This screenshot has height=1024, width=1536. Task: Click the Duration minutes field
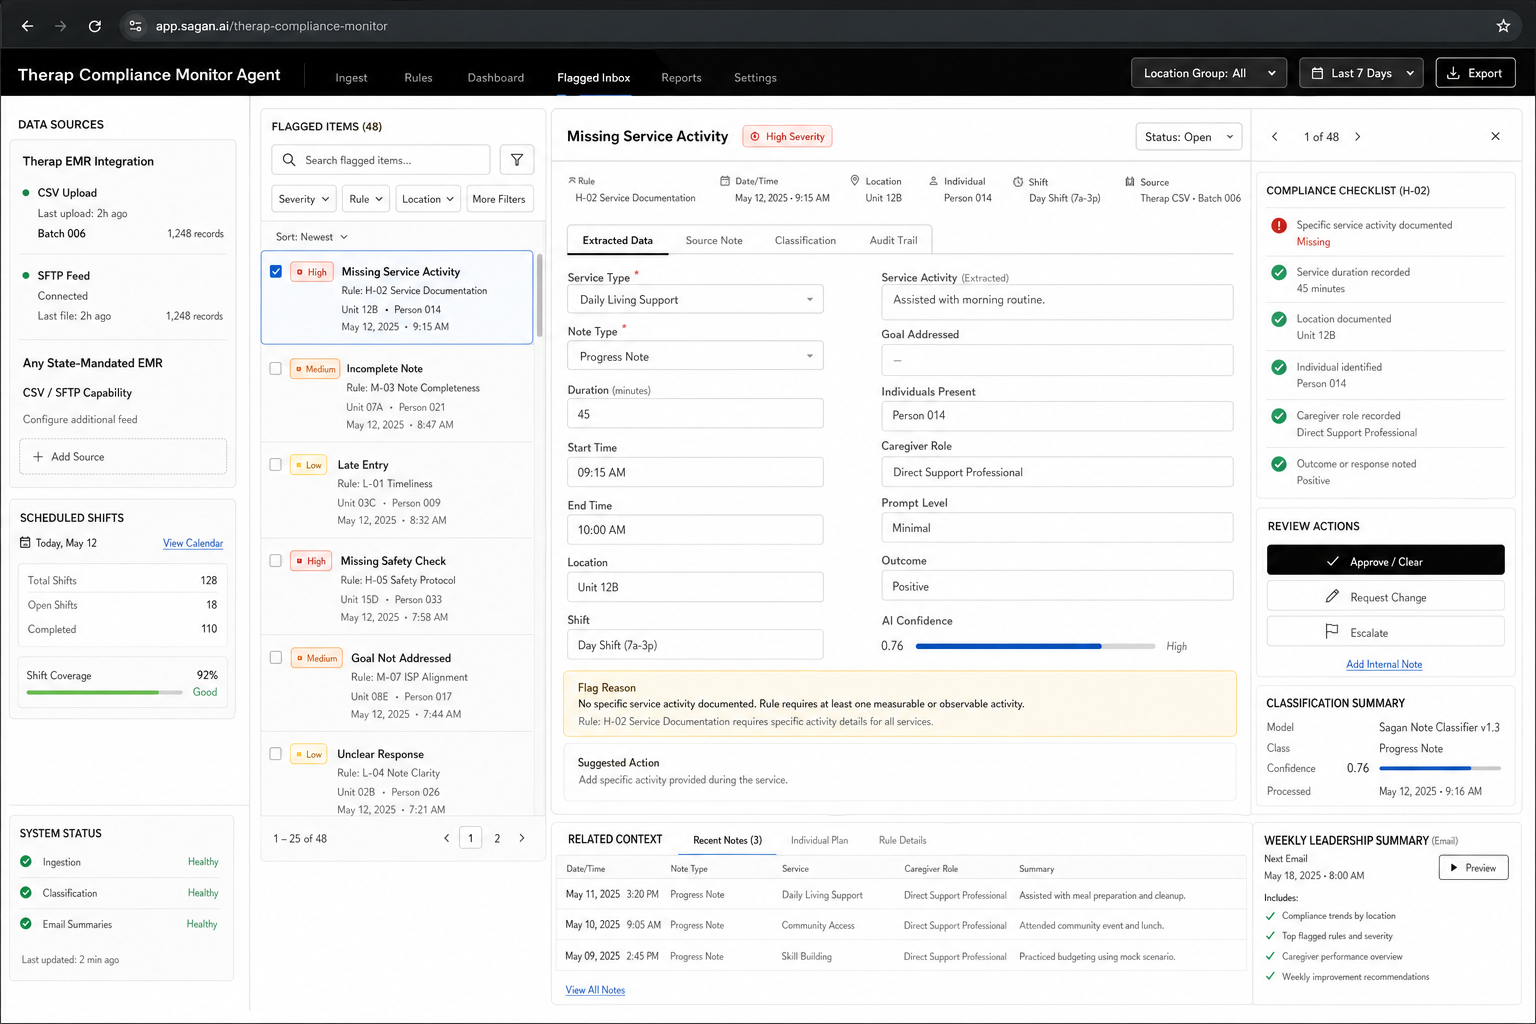(695, 414)
